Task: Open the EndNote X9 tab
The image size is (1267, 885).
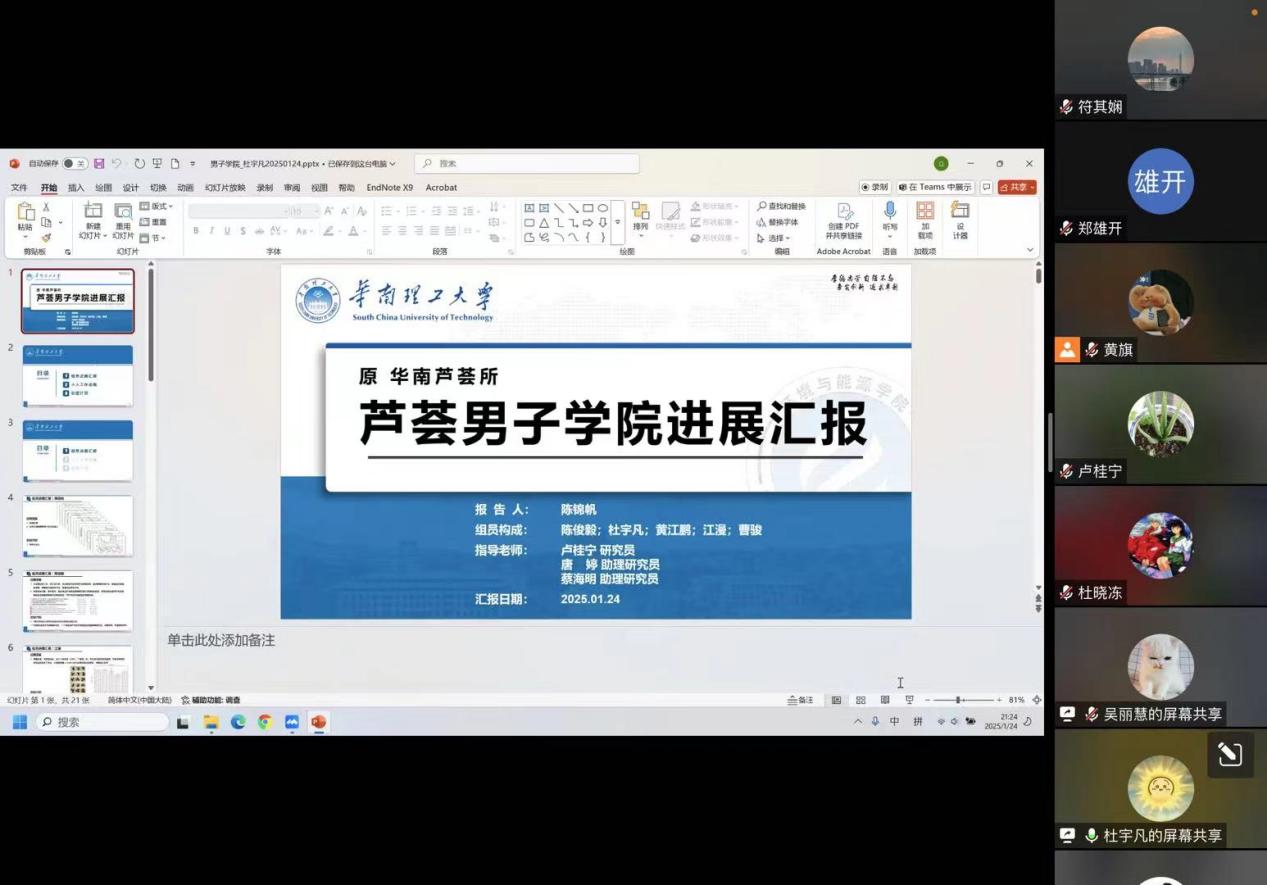Action: [x=389, y=188]
